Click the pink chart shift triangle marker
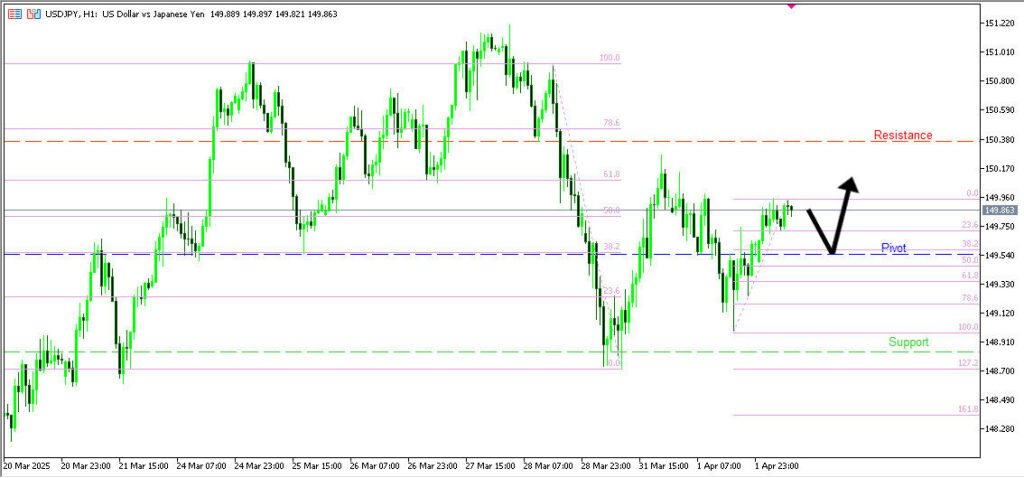This screenshot has height=478, width=1024. tap(792, 6)
